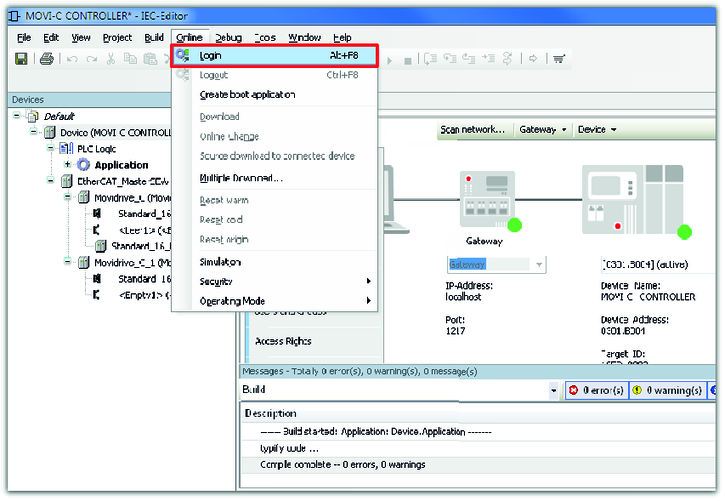Screen dimensions: 725x501
Task: Click the Print icon in the toolbar
Action: 46,60
